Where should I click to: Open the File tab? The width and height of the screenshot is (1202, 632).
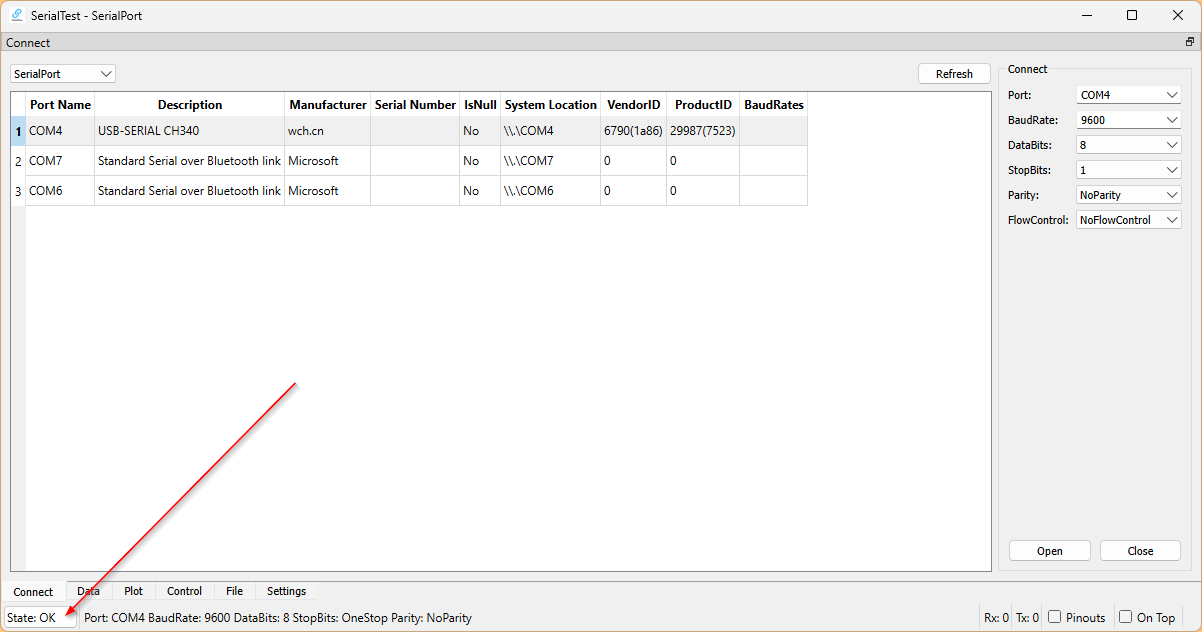tap(234, 591)
